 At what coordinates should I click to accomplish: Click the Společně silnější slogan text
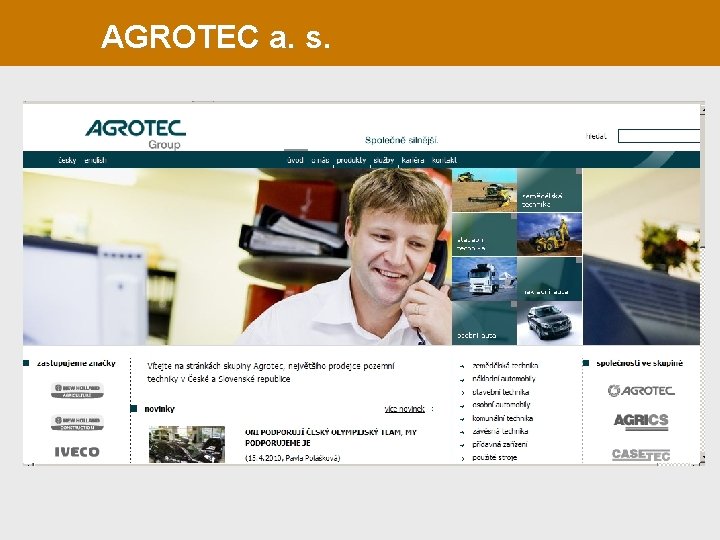(401, 140)
